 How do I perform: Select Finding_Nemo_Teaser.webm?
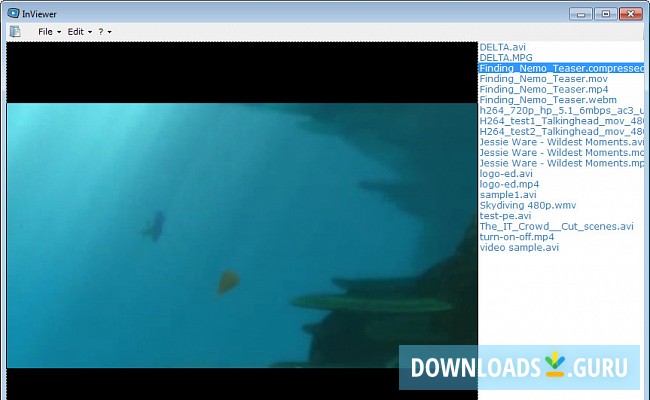pyautogui.click(x=548, y=100)
